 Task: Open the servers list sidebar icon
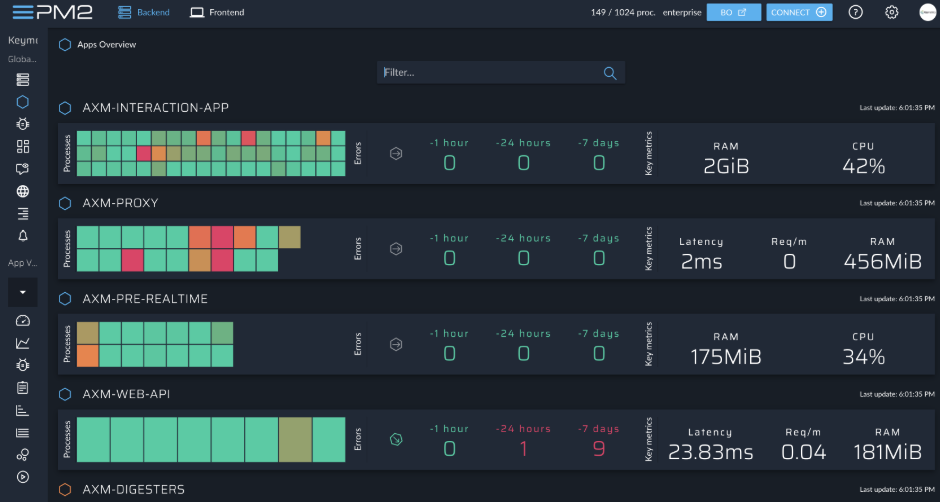pyautogui.click(x=23, y=79)
